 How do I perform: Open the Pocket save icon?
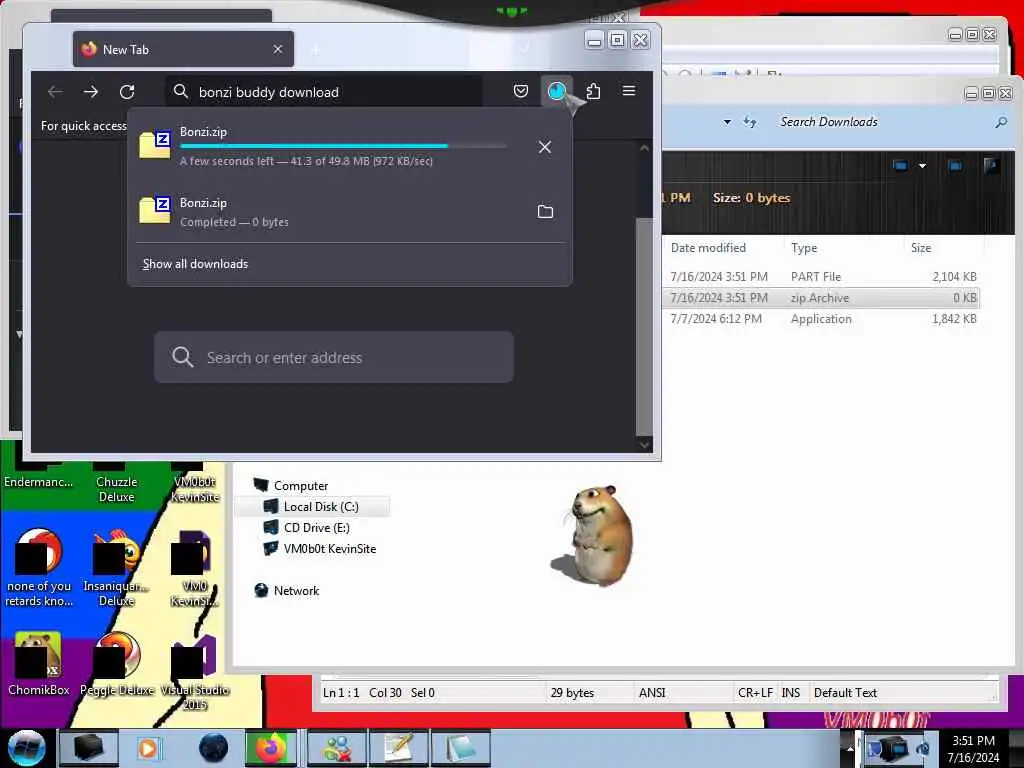click(520, 91)
